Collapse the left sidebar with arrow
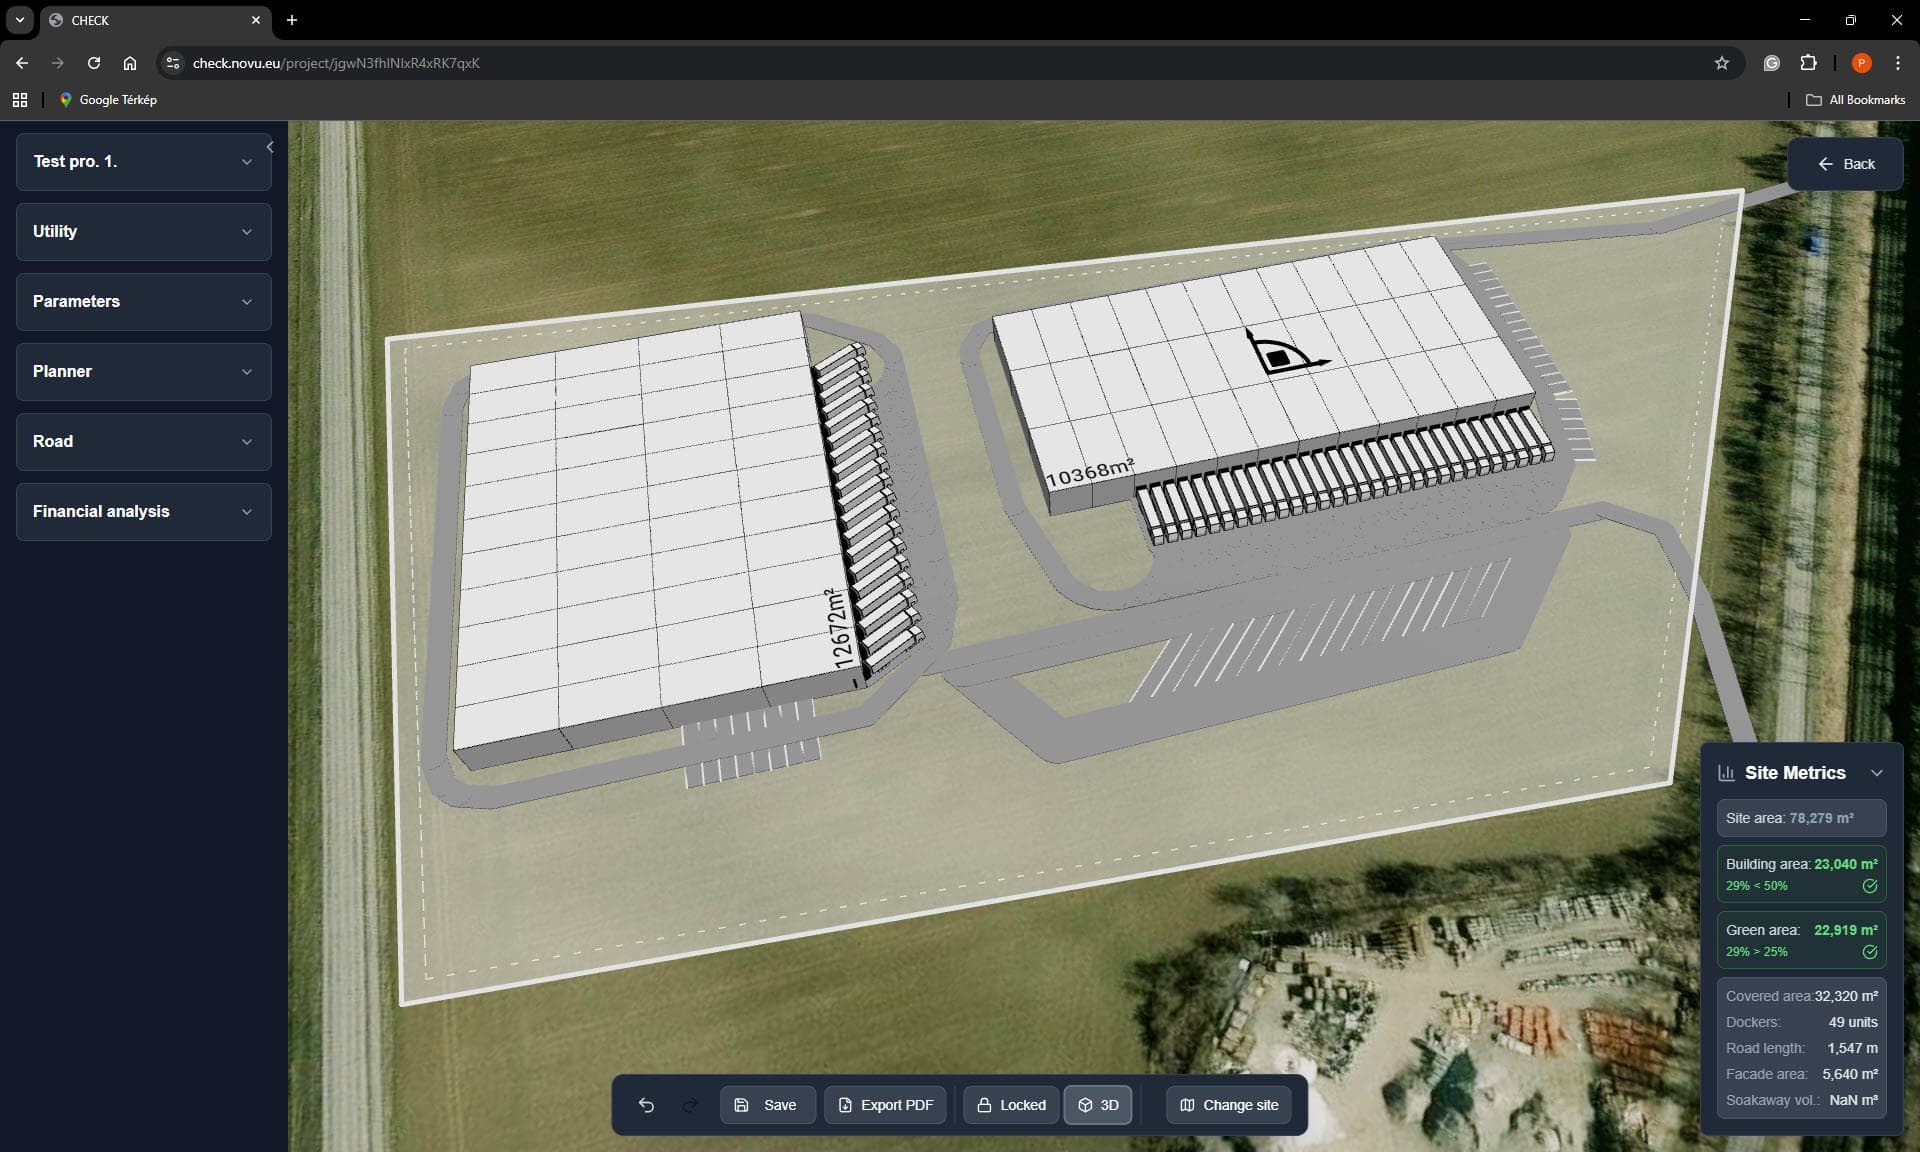 270,147
